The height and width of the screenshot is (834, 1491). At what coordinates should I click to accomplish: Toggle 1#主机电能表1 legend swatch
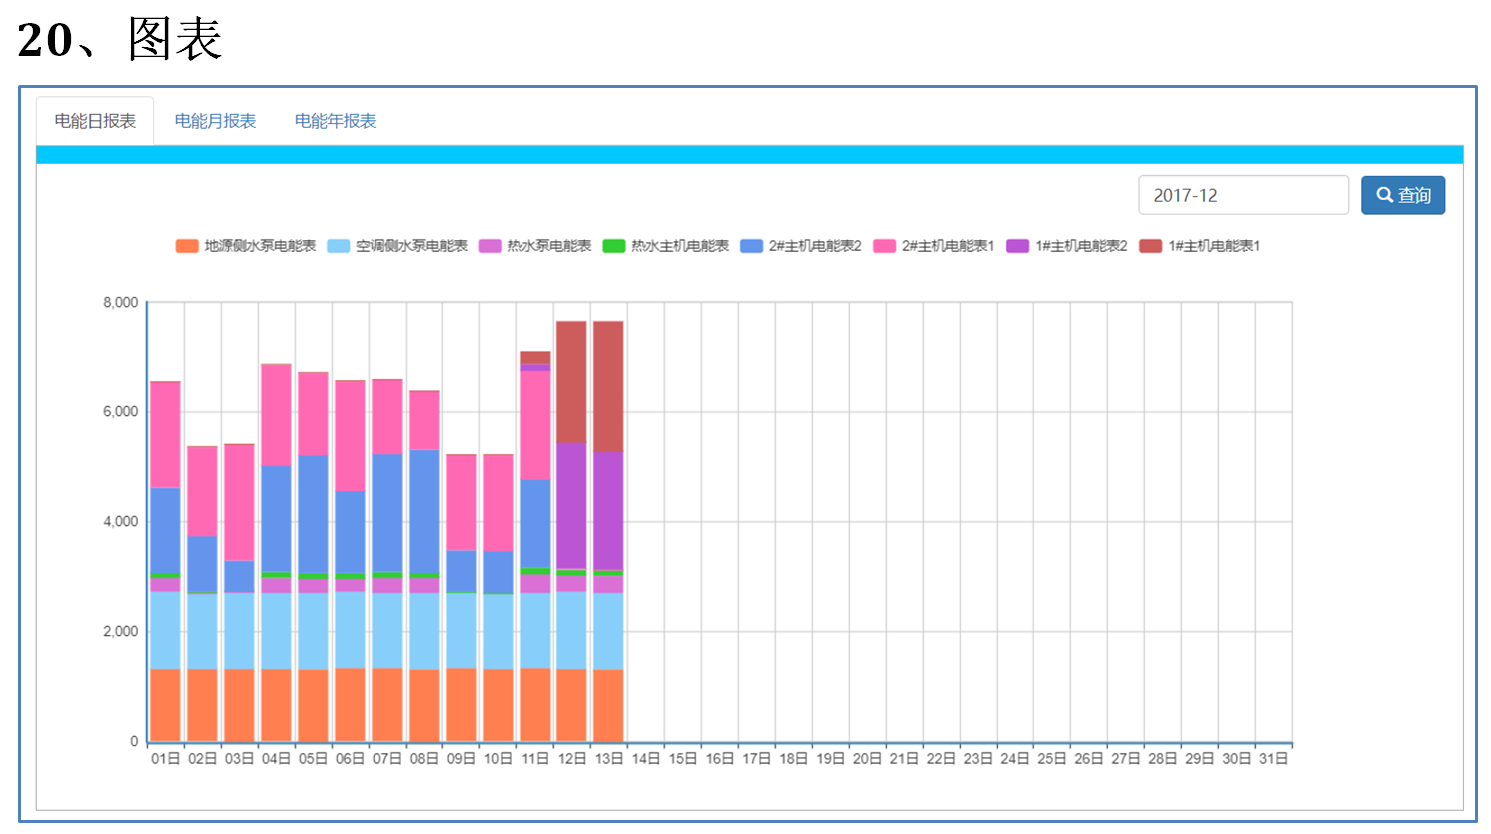coord(1151,246)
